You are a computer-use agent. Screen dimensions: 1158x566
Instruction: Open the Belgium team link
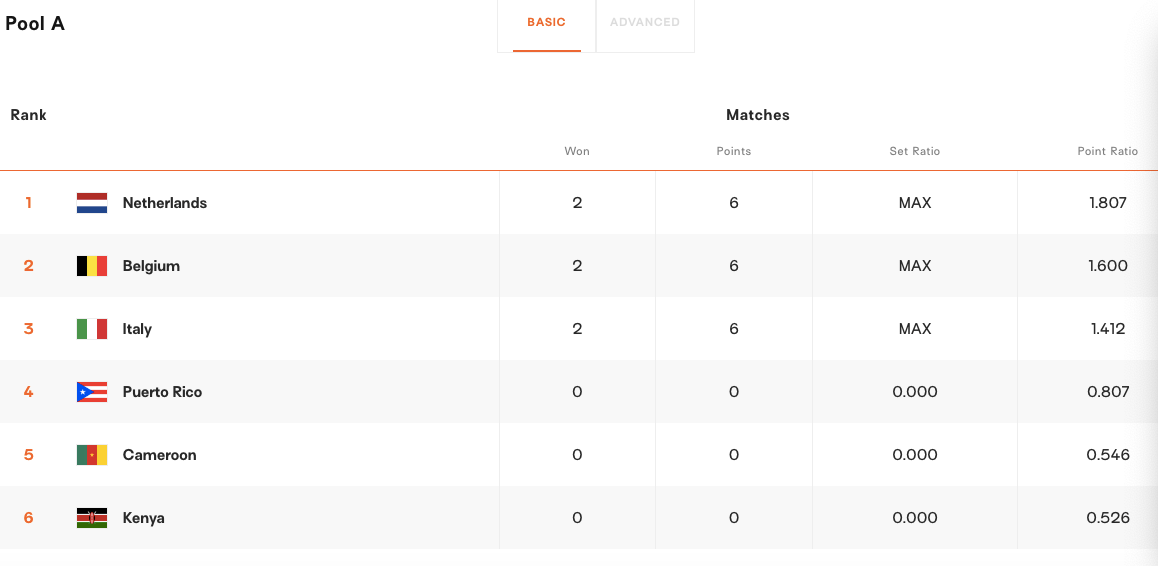tap(151, 265)
